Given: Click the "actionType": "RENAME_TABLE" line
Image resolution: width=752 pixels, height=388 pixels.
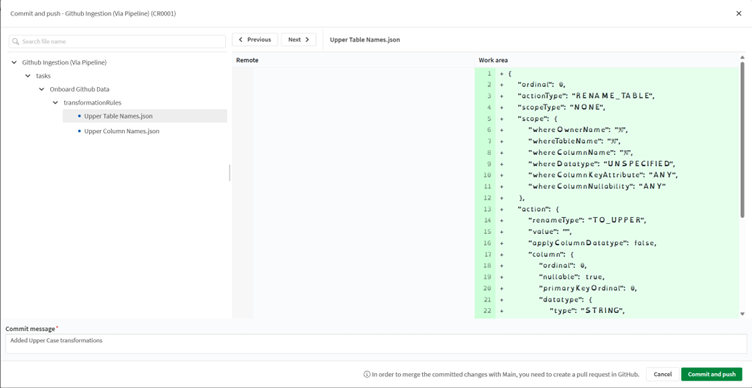Looking at the screenshot, I should pyautogui.click(x=586, y=96).
